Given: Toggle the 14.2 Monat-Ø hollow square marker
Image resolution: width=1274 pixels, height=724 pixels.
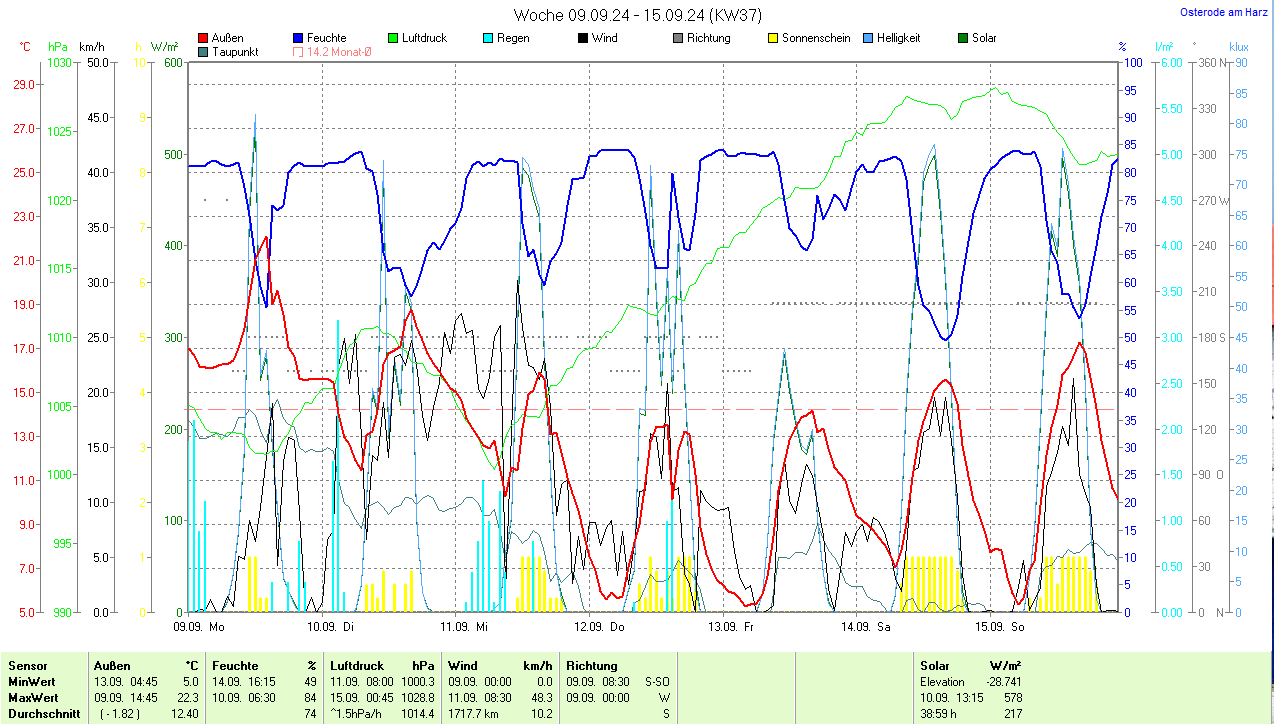Looking at the screenshot, I should (299, 52).
